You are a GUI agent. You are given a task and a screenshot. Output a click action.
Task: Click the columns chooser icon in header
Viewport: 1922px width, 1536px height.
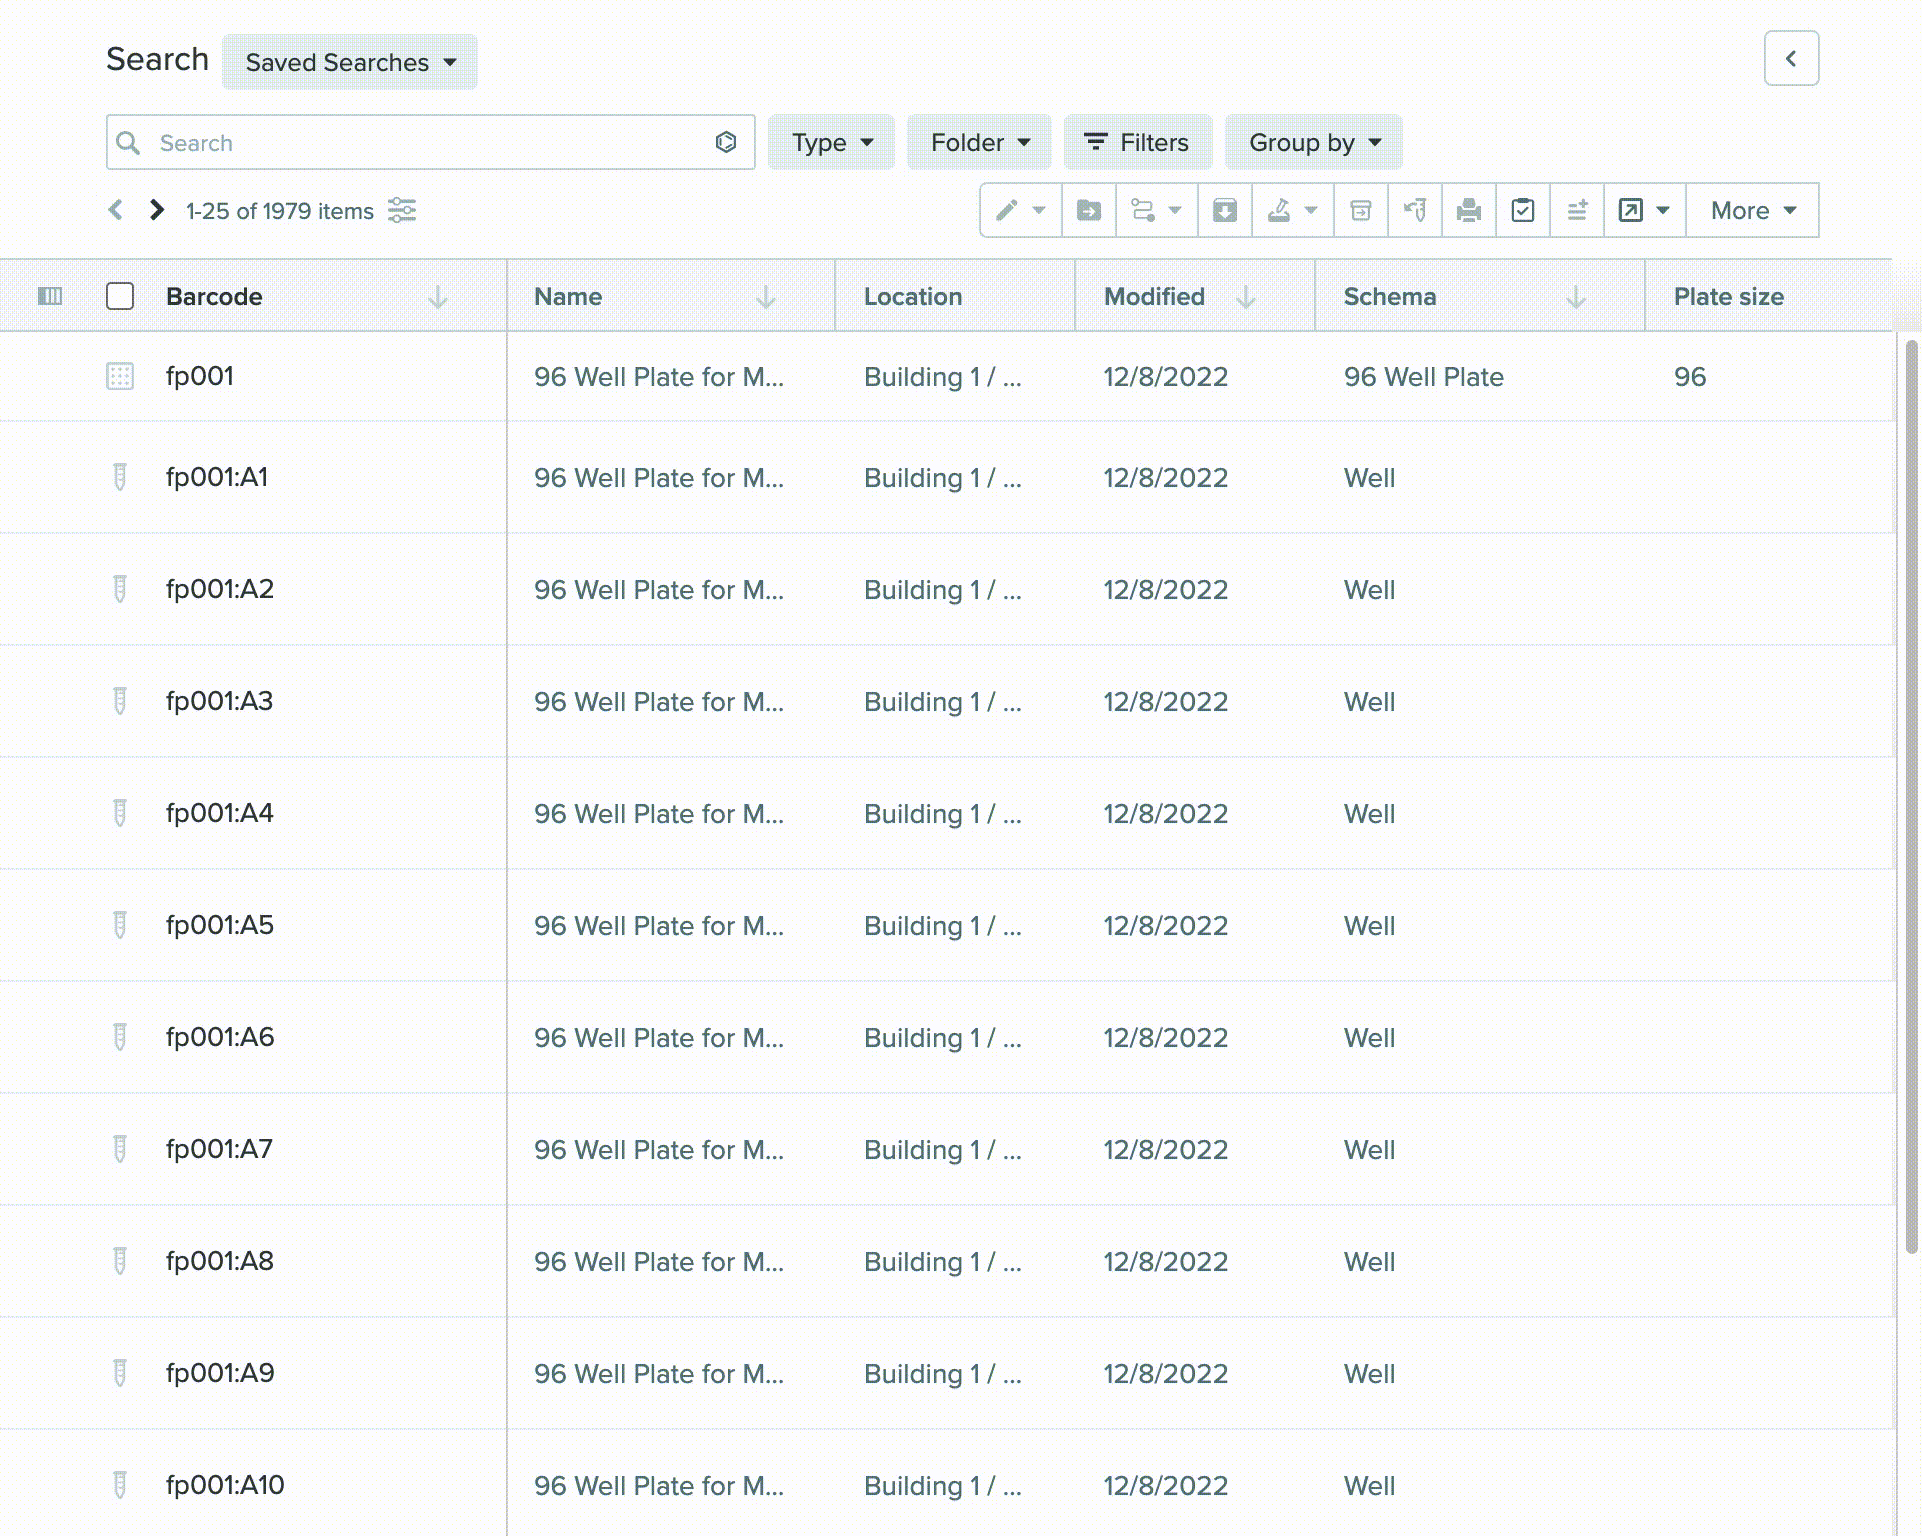(50, 296)
